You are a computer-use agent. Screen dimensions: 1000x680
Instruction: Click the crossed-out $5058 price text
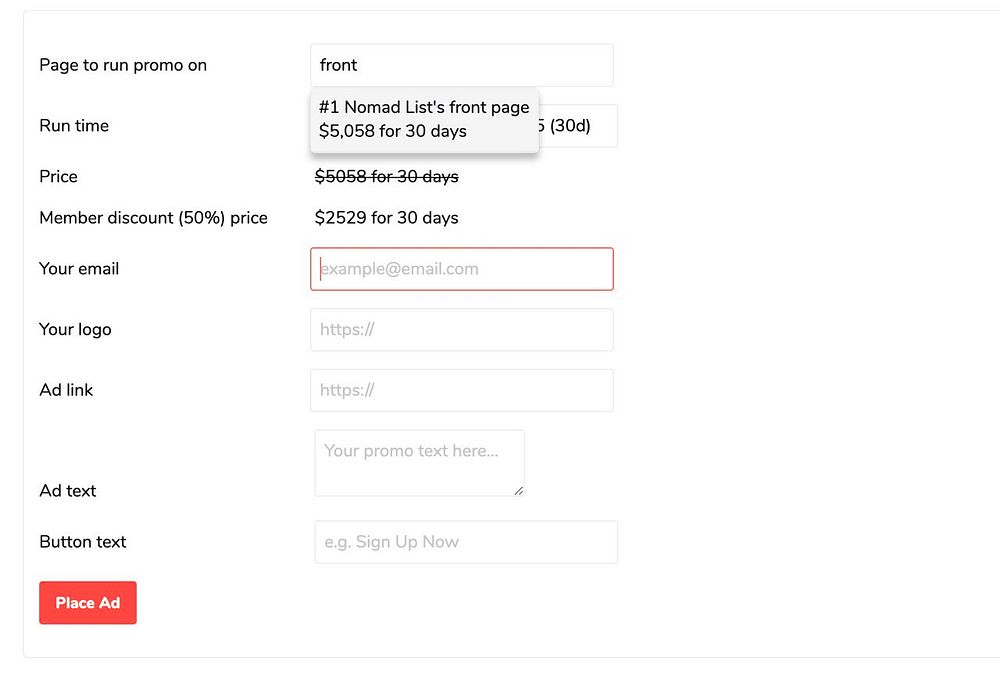386,177
